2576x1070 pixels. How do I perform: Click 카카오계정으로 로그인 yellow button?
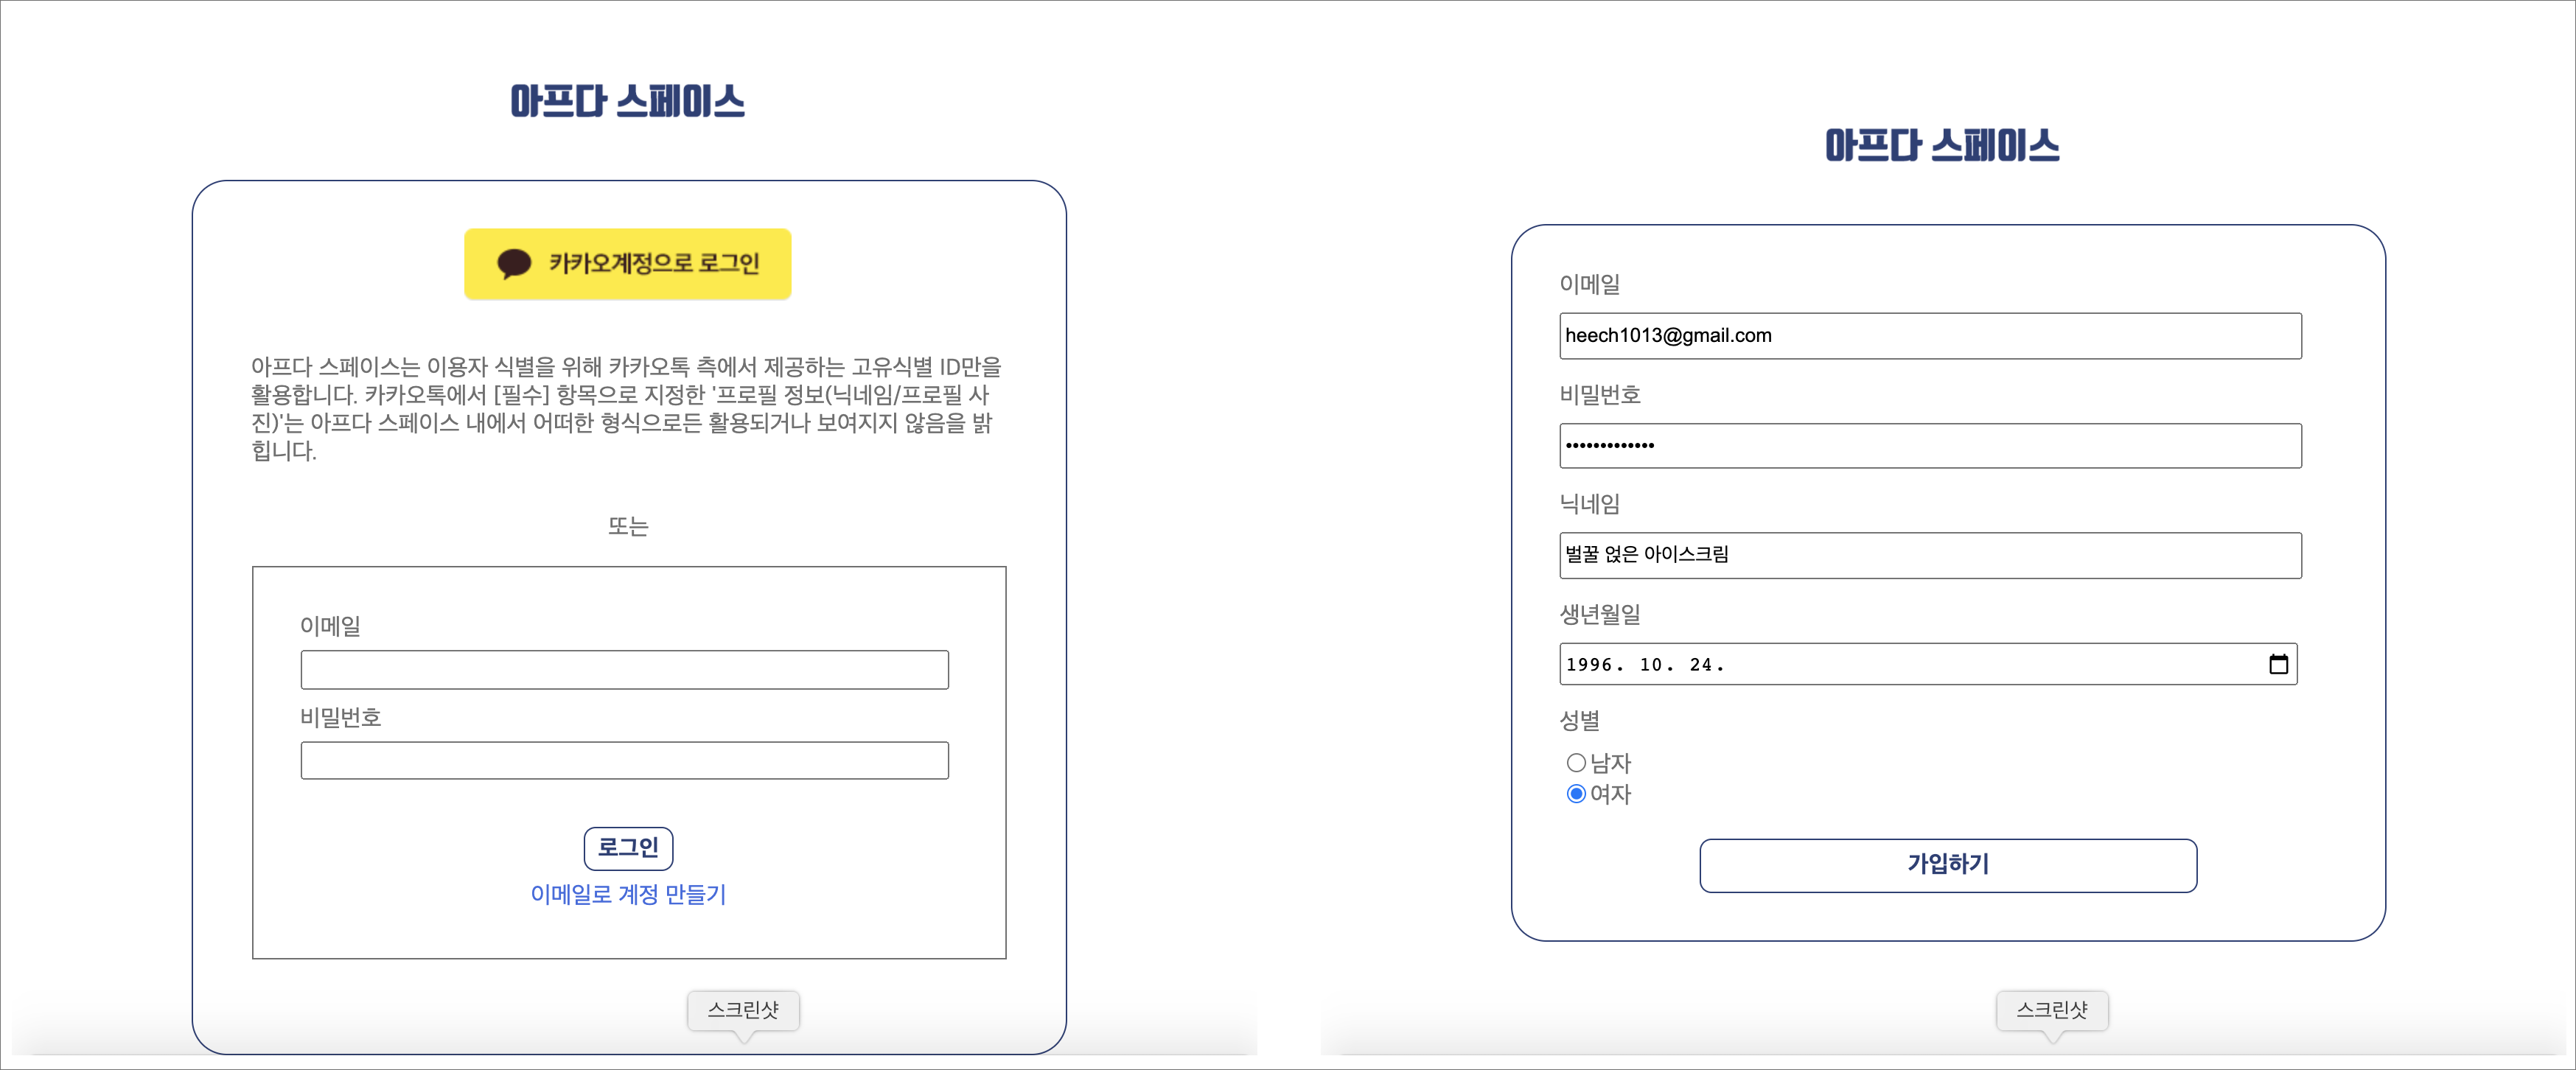627,264
